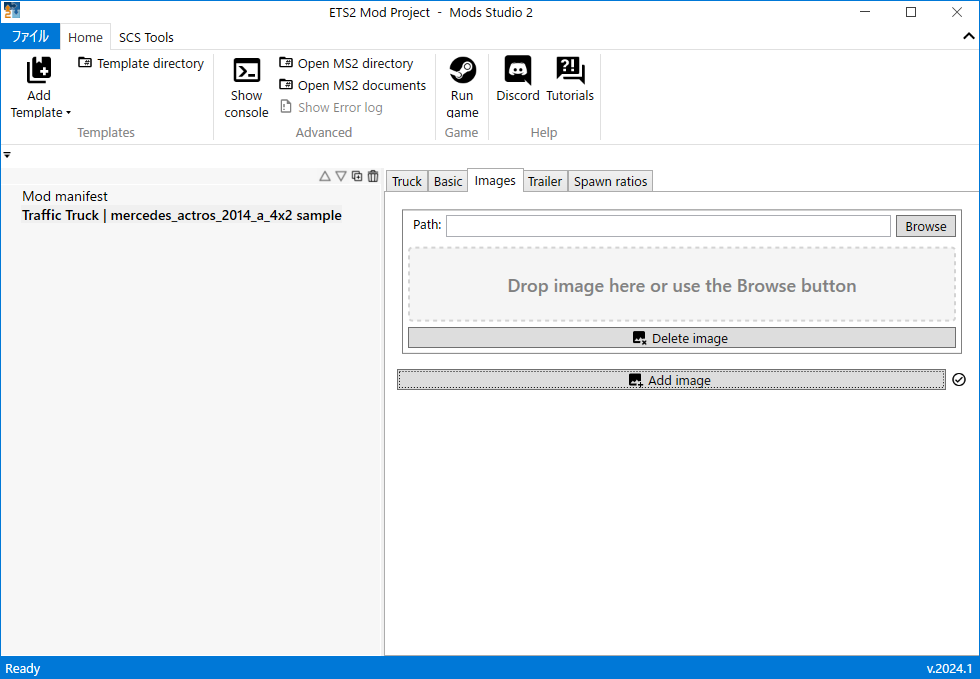Switch to the Spawn ratios tab
Viewport: 980px width, 679px height.
tap(610, 181)
